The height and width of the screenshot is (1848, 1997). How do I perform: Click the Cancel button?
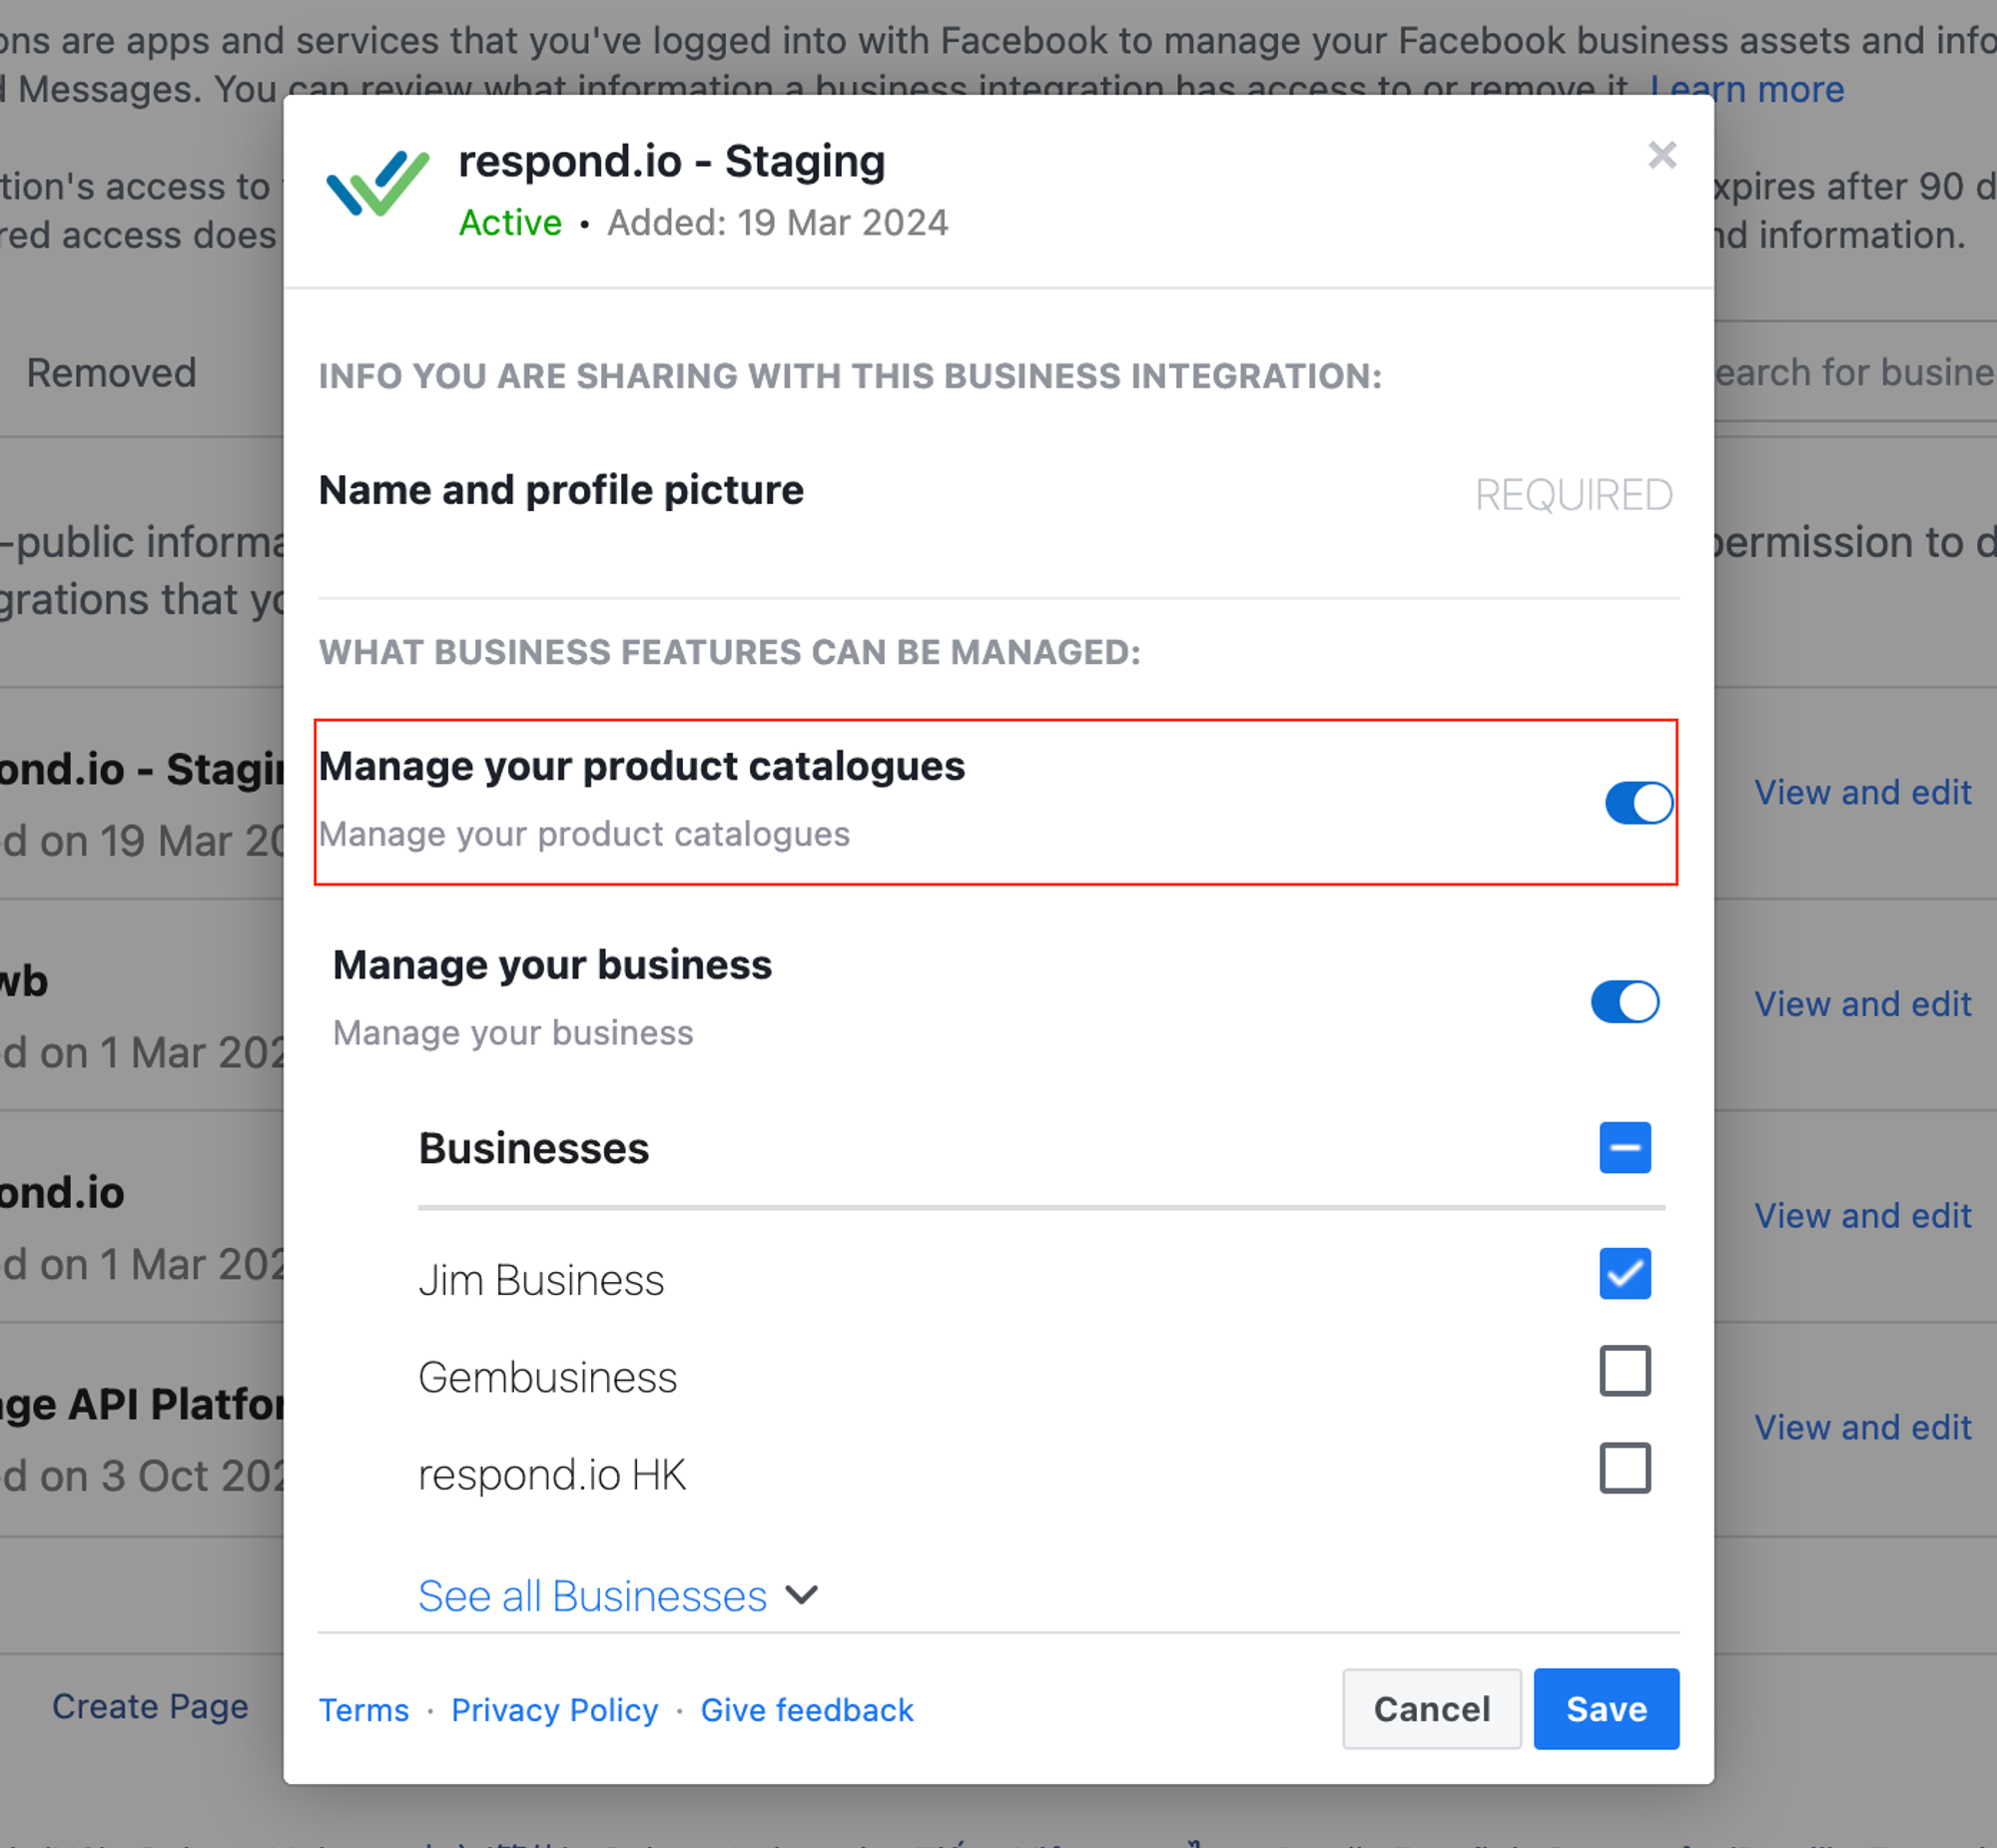pos(1430,1708)
